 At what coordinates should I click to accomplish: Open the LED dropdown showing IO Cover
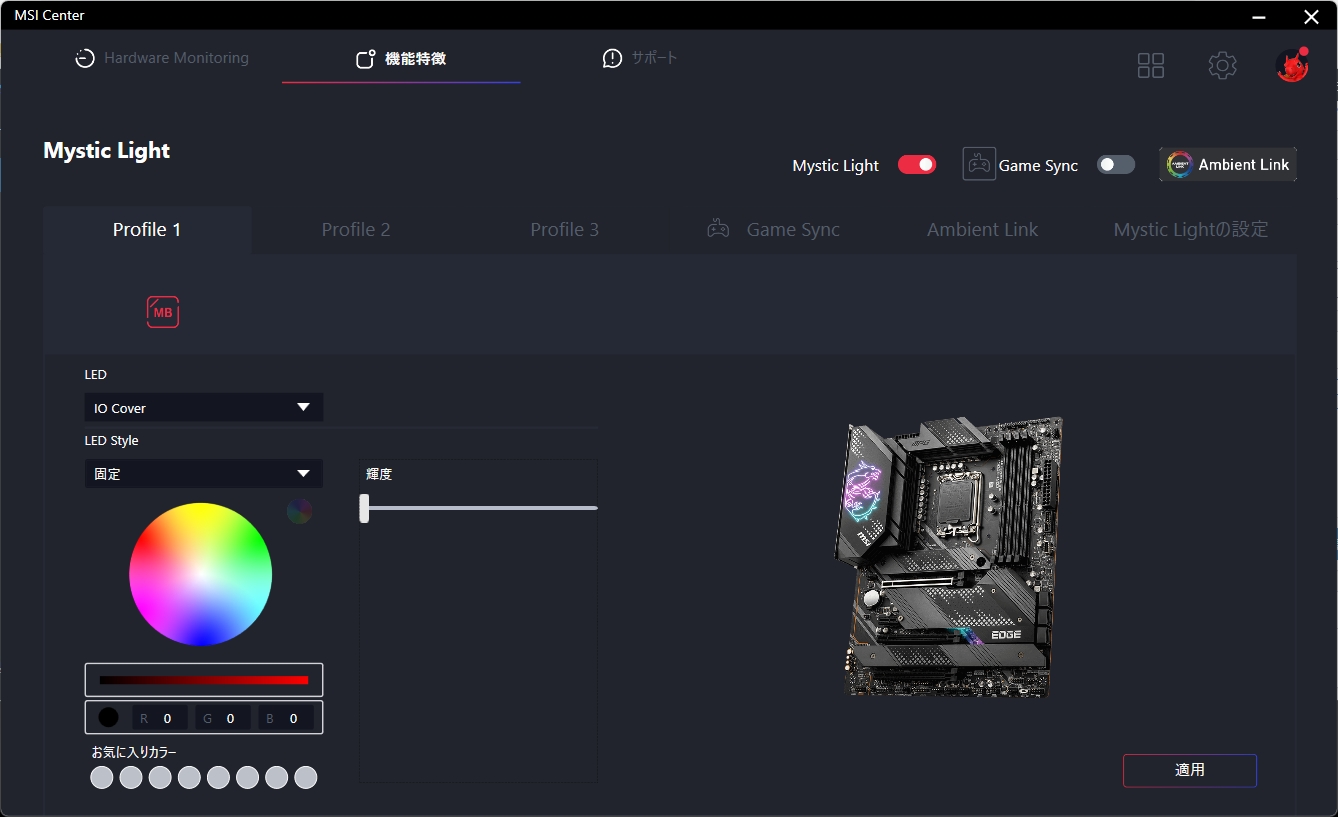click(203, 407)
